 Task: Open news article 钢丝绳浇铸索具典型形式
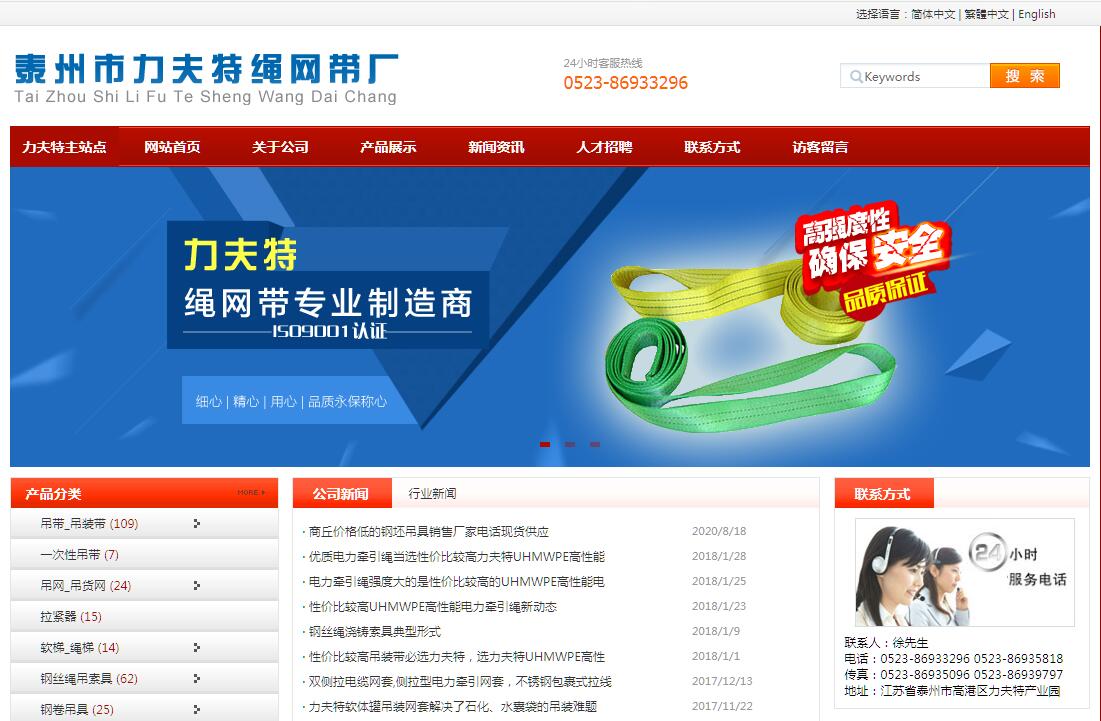(x=375, y=632)
